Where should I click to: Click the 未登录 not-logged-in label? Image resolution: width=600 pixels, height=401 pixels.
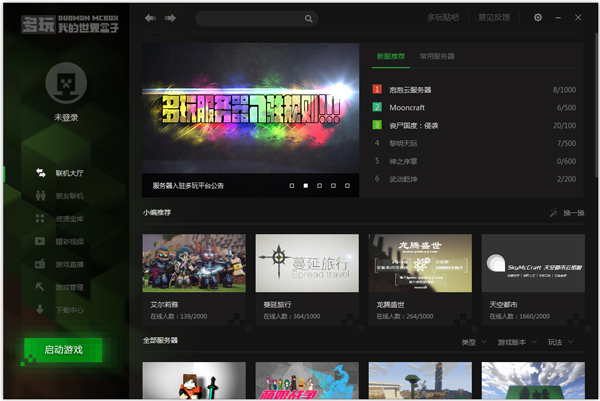66,117
